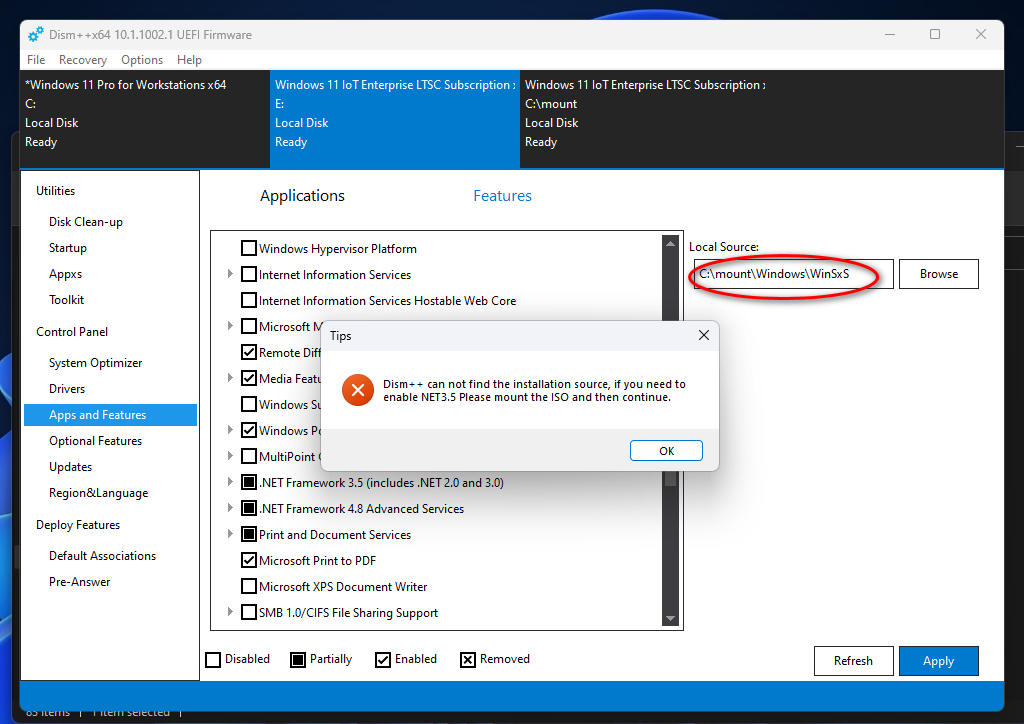The width and height of the screenshot is (1024, 724).
Task: Expand Internet Information Services tree node
Action: pos(230,274)
